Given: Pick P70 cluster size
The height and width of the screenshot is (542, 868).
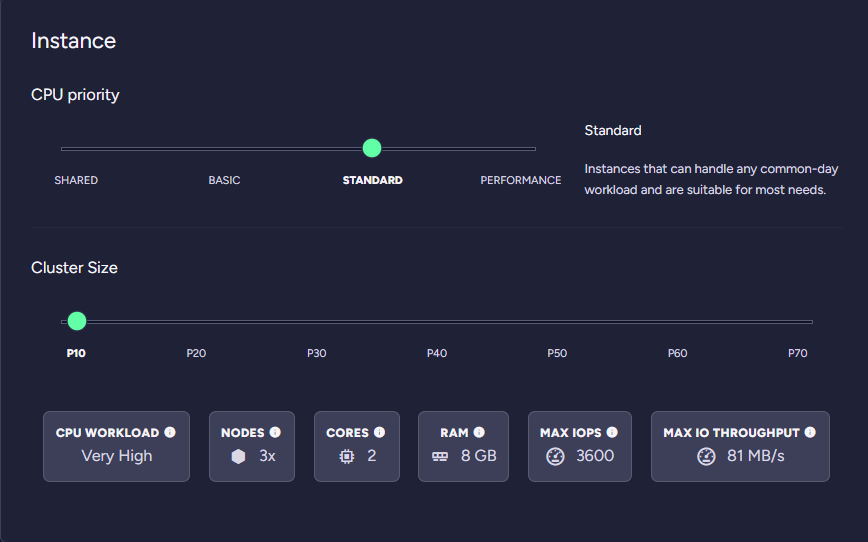Looking at the screenshot, I should [797, 353].
